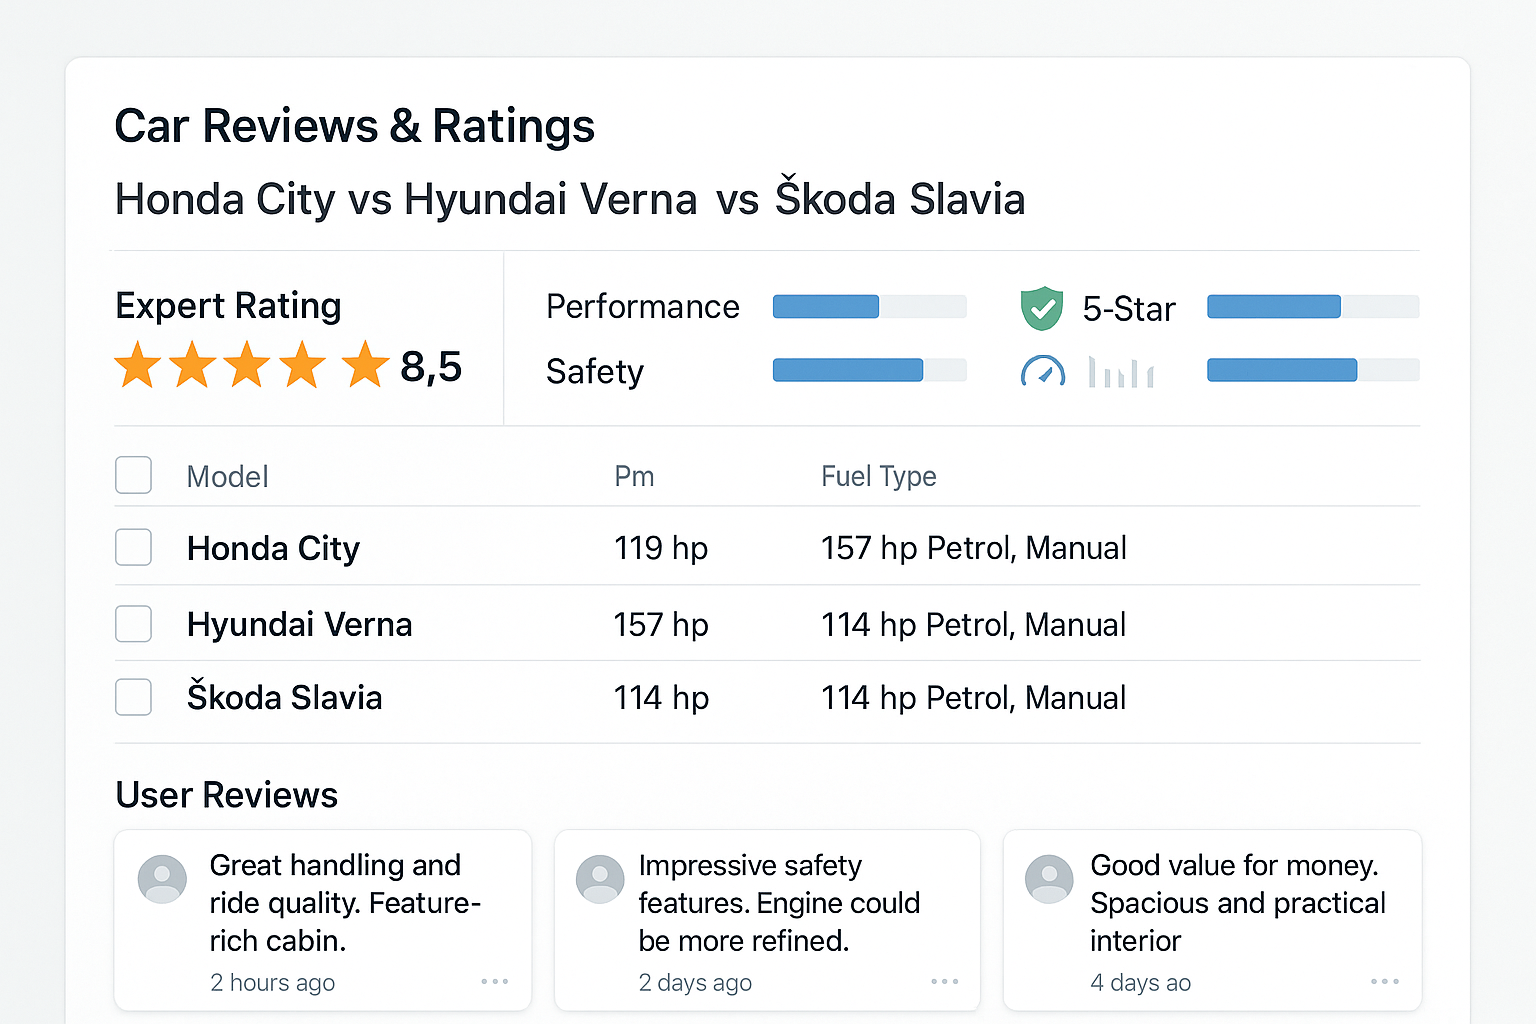The width and height of the screenshot is (1536, 1024).
Task: Click the Performance rating bar
Action: pos(870,306)
